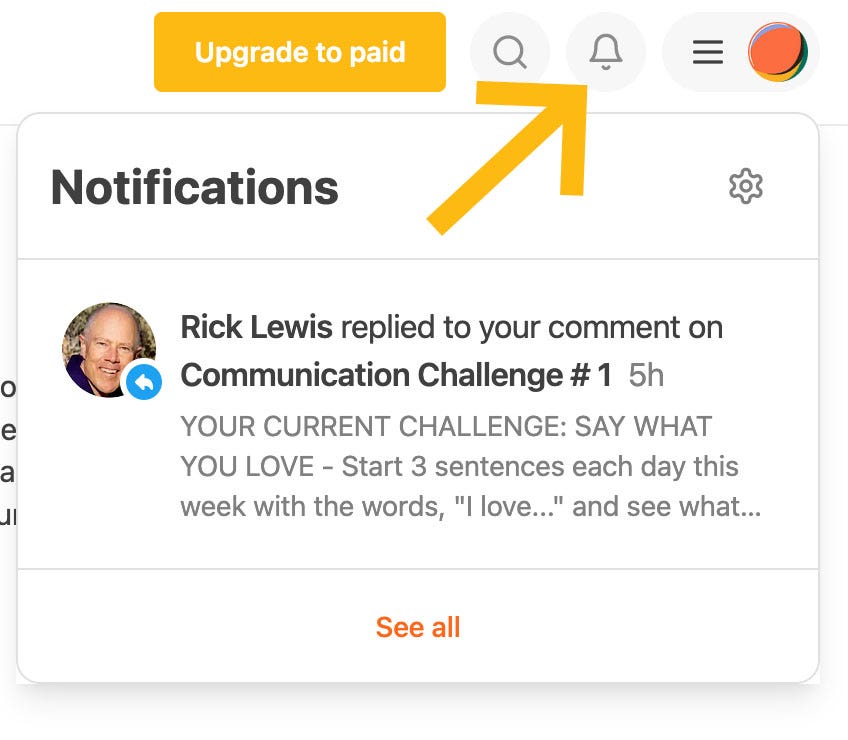Viewport: 848px width, 740px height.
Task: Click the yellow arrow annotation
Action: click(x=507, y=158)
